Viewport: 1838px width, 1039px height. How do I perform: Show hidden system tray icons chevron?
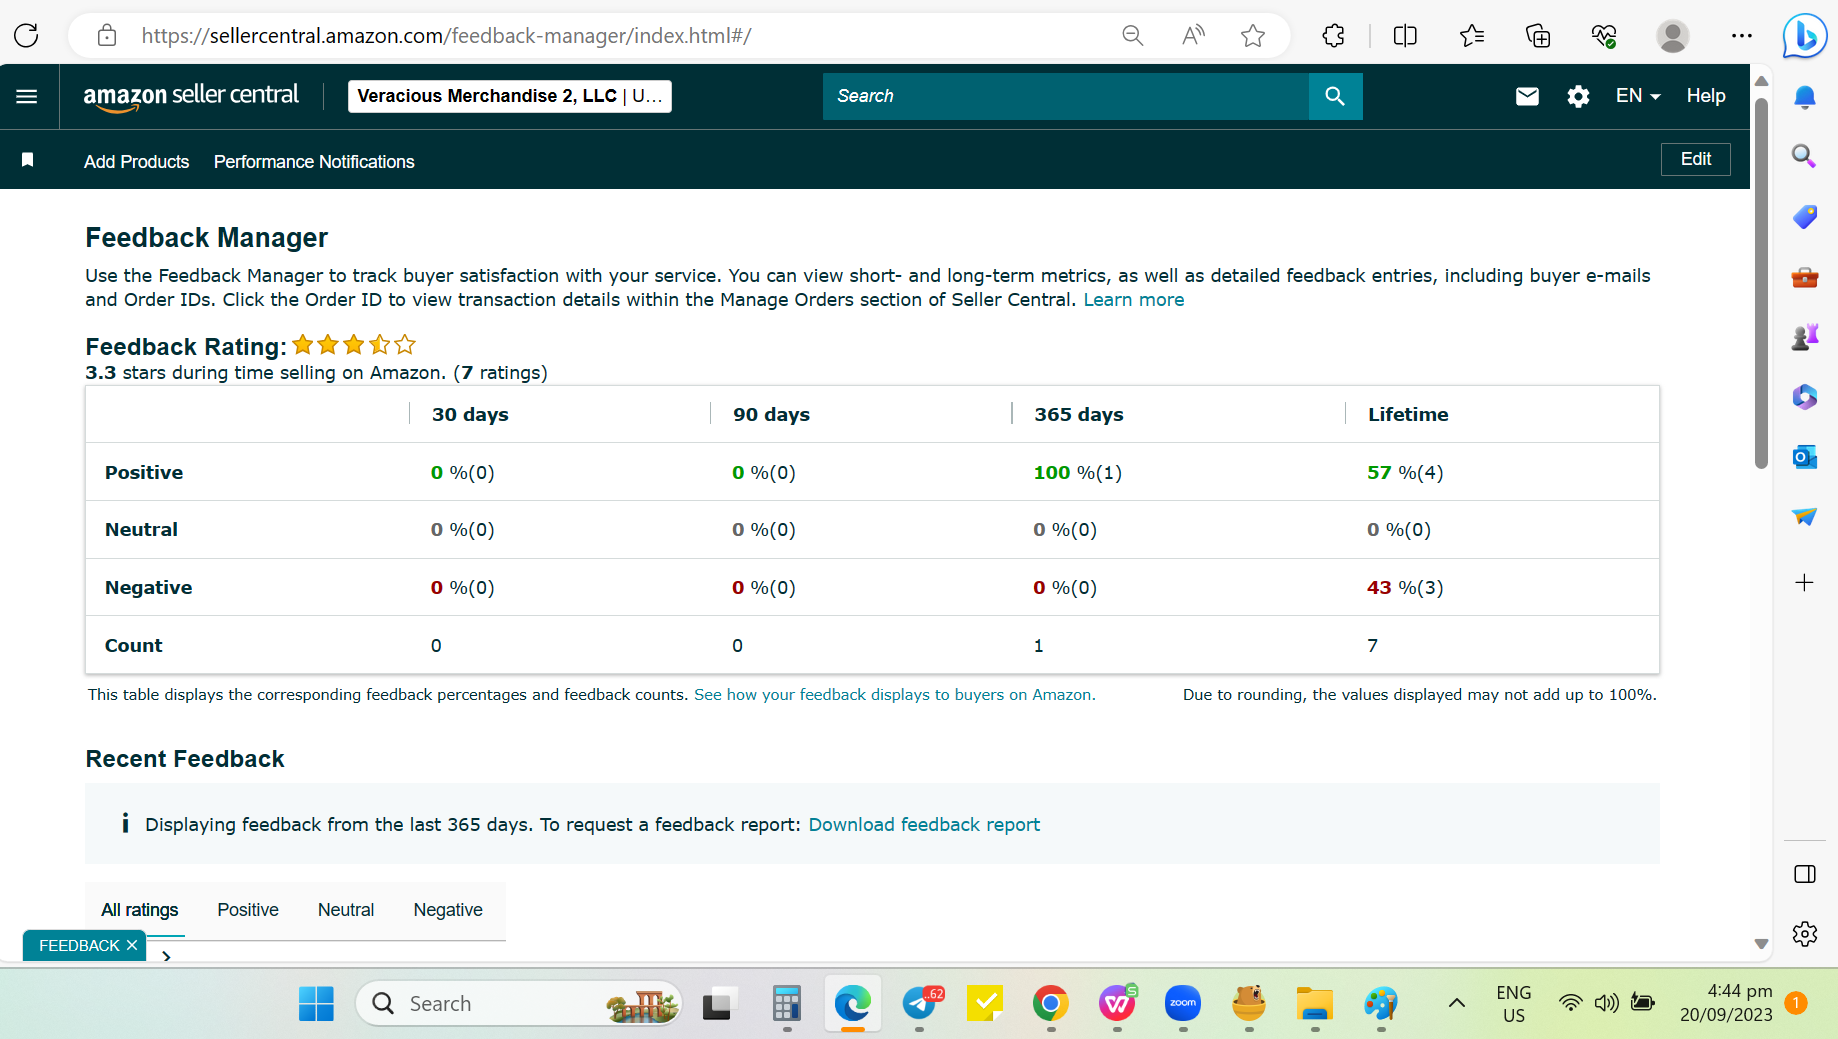[1457, 1003]
